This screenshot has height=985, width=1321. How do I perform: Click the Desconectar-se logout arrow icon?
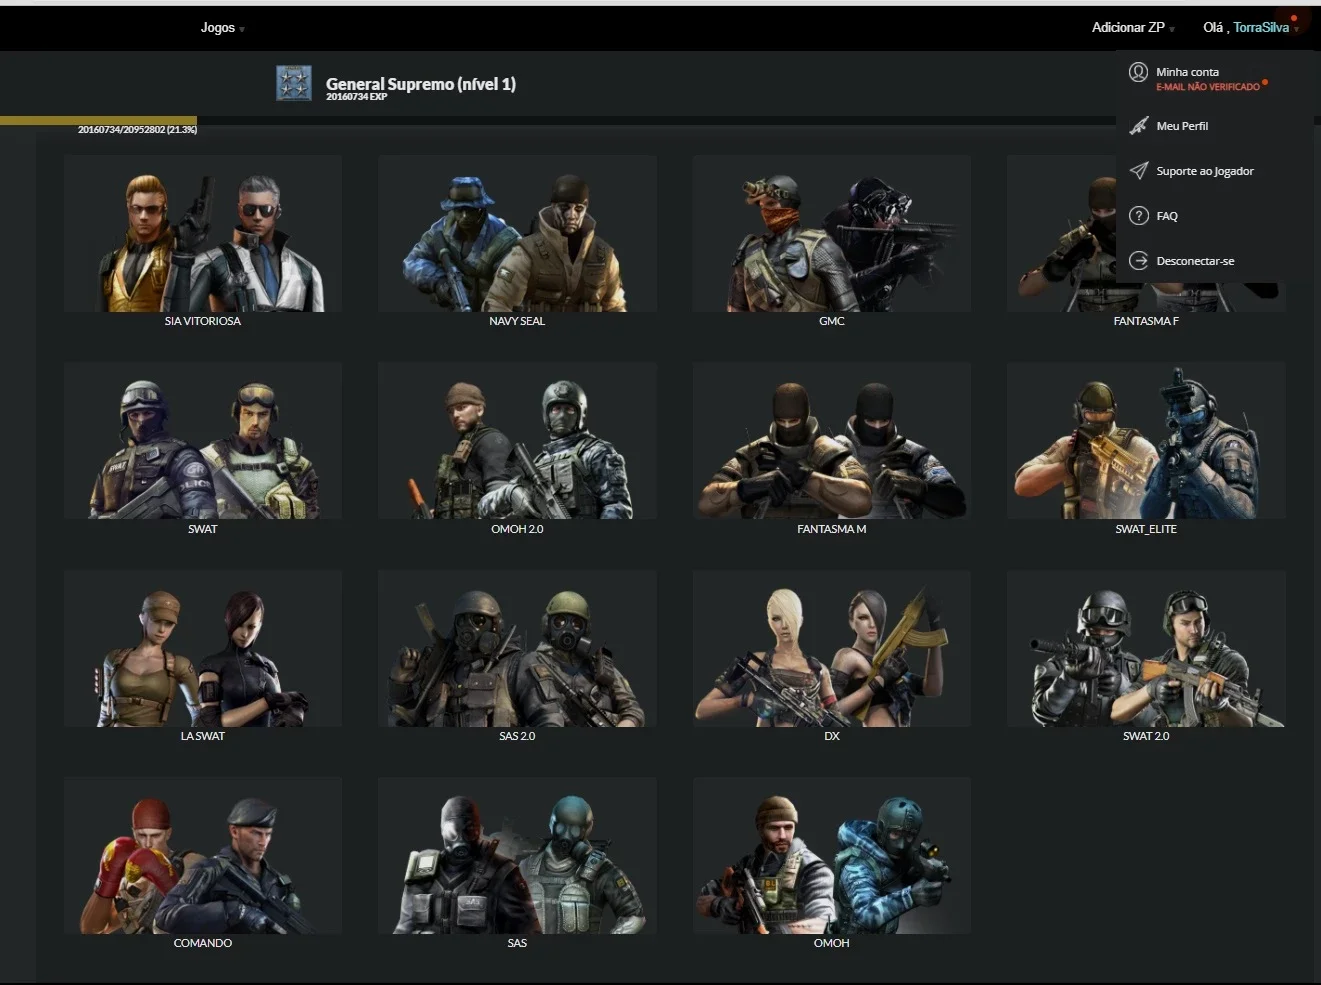tap(1138, 261)
